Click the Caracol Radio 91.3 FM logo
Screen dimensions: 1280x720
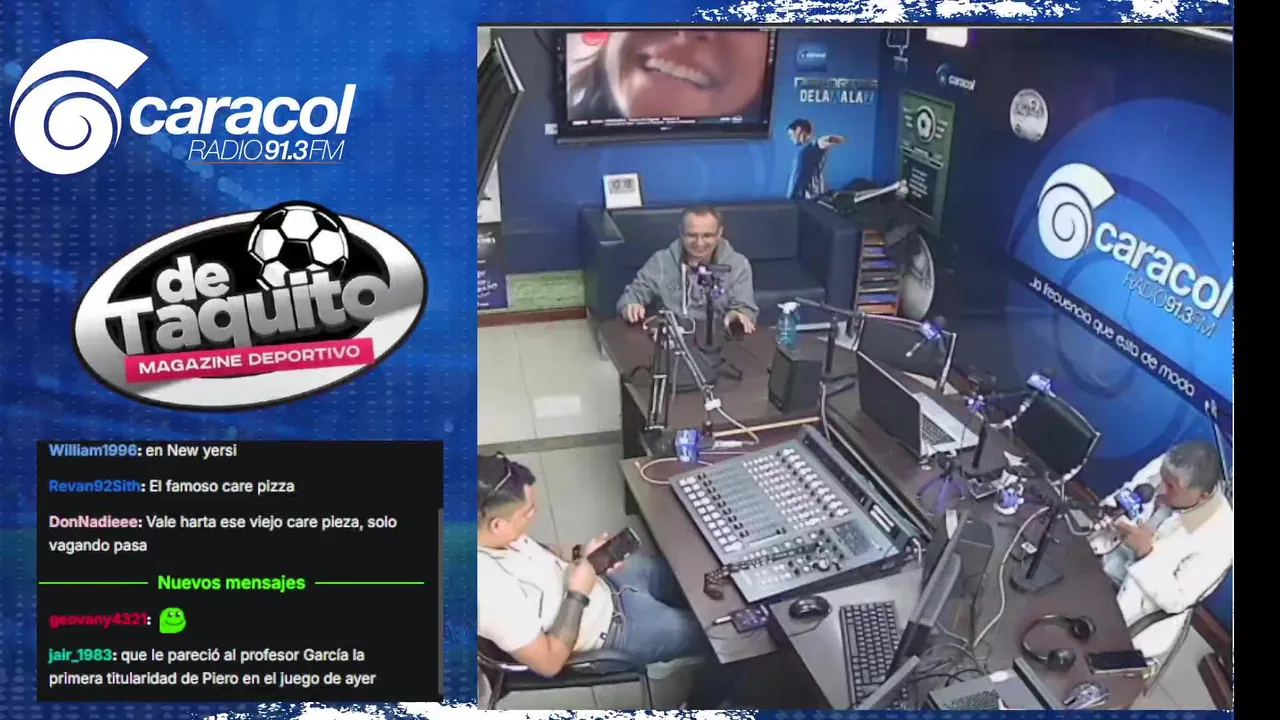pos(183,106)
